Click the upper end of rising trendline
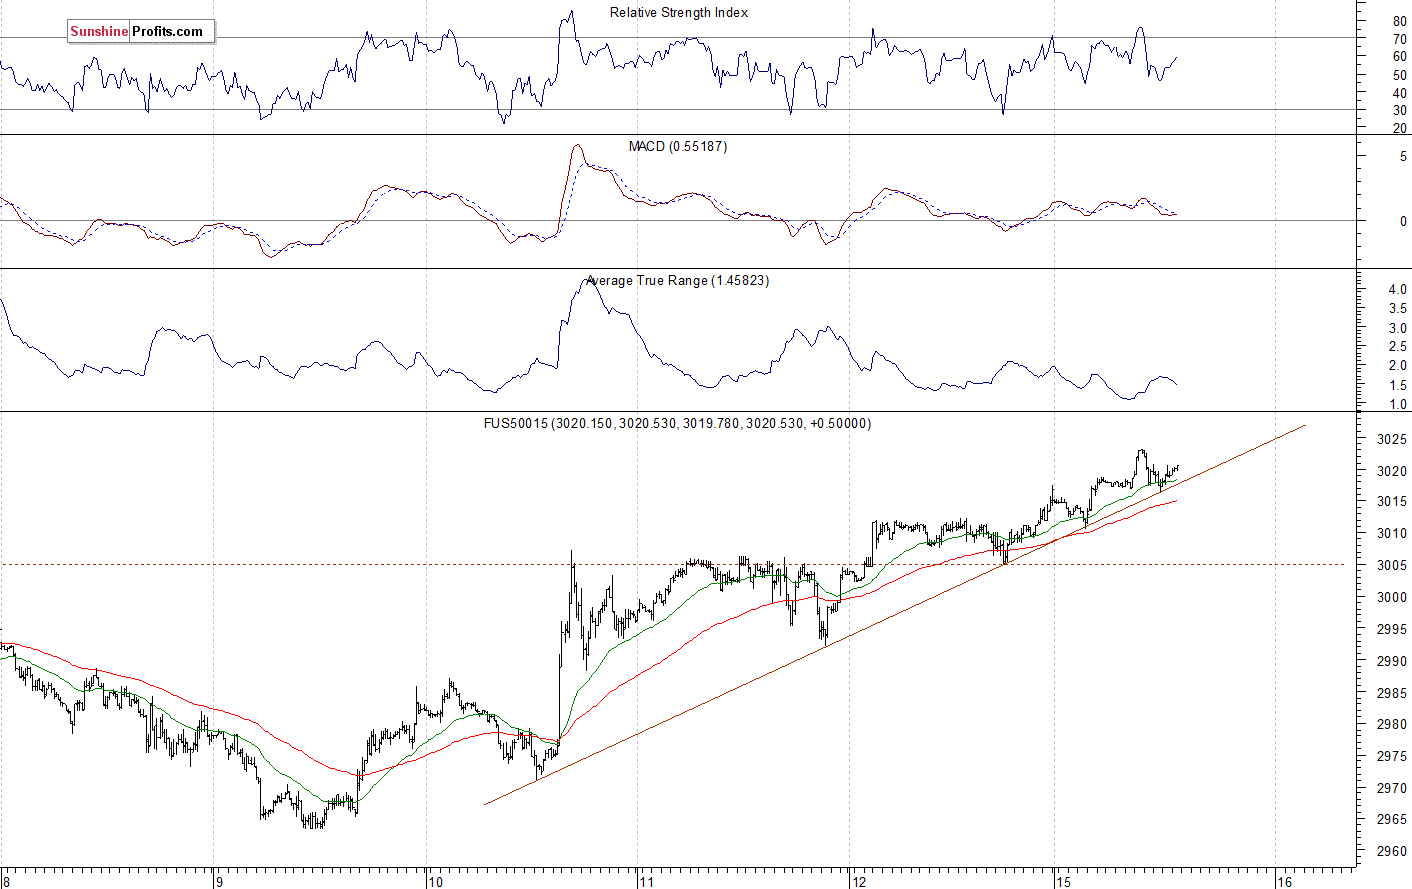 click(1305, 426)
